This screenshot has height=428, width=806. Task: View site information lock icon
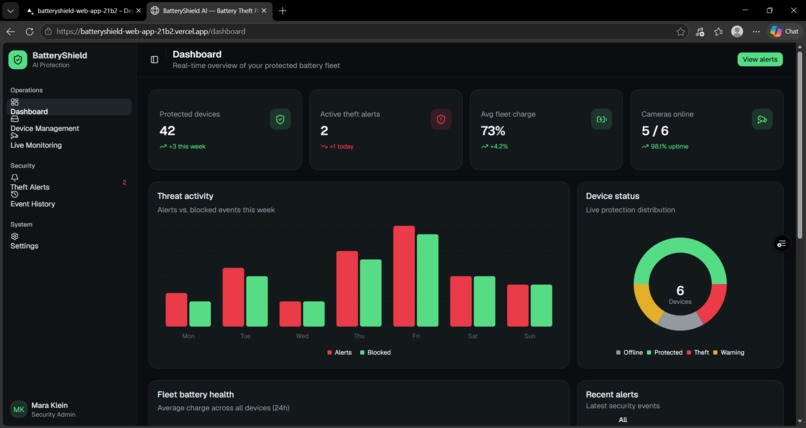pyautogui.click(x=48, y=31)
